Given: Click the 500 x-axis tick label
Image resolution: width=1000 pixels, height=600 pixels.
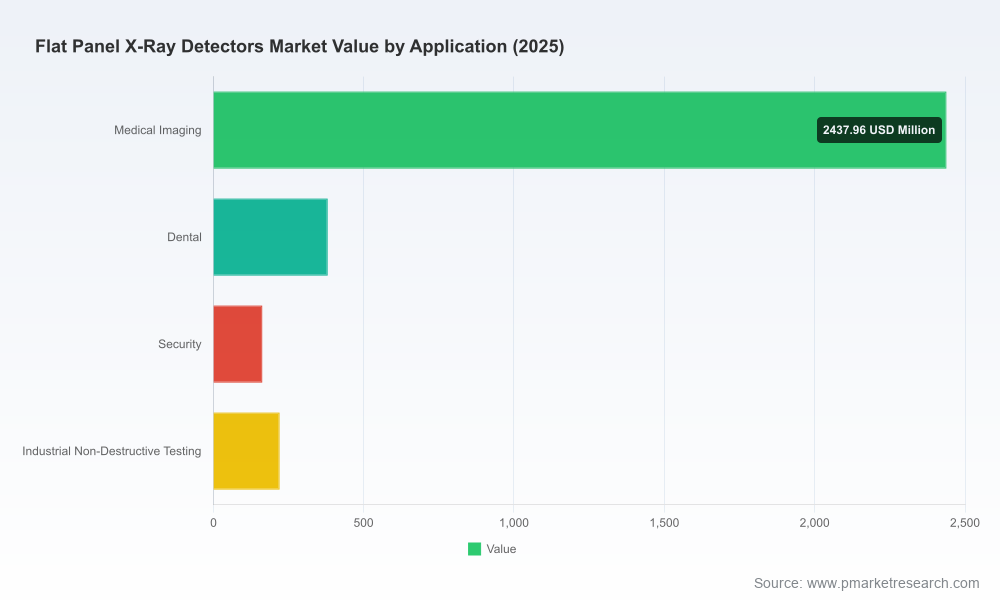Looking at the screenshot, I should click(x=364, y=523).
